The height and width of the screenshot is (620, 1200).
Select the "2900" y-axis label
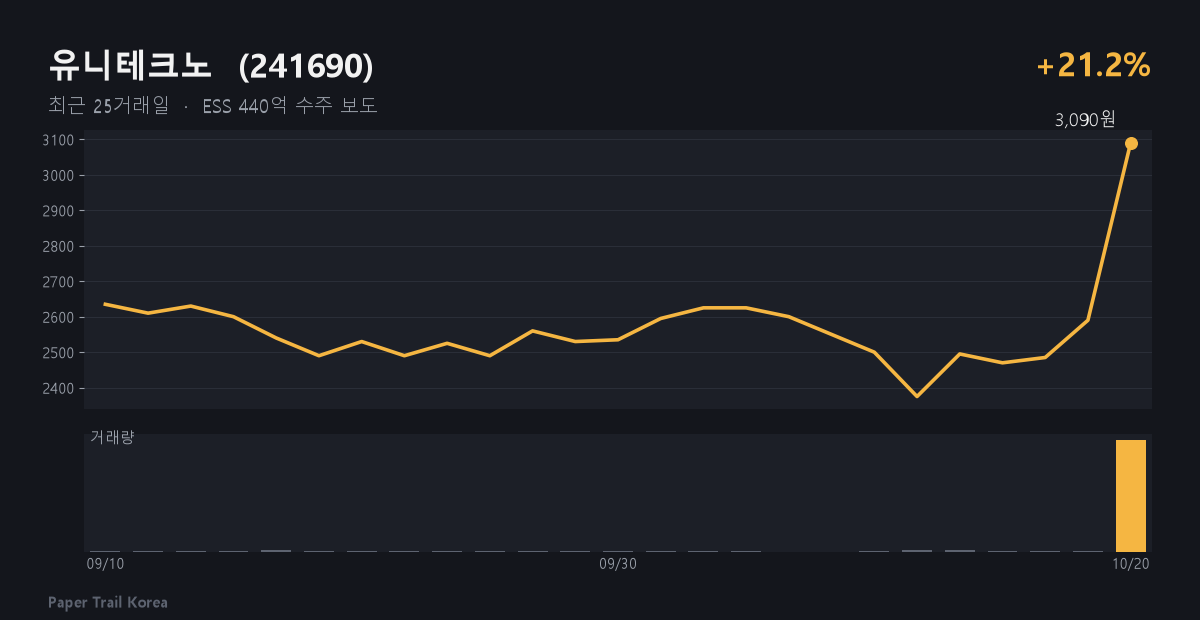[x=58, y=211]
